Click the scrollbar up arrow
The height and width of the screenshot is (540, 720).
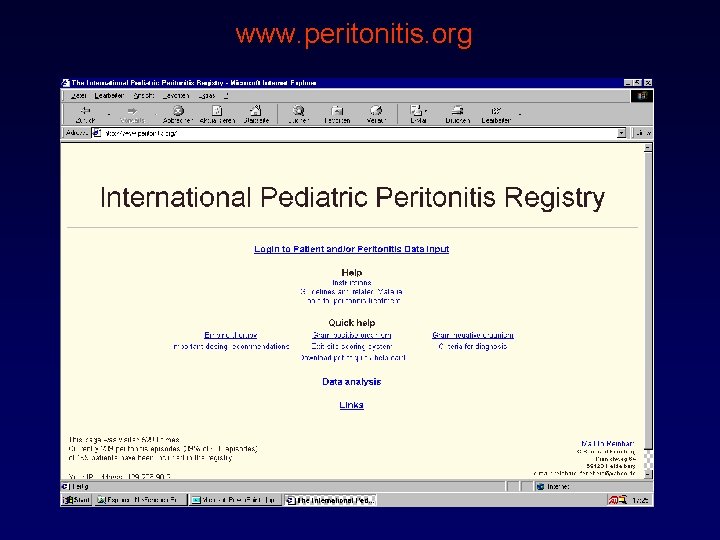(648, 148)
